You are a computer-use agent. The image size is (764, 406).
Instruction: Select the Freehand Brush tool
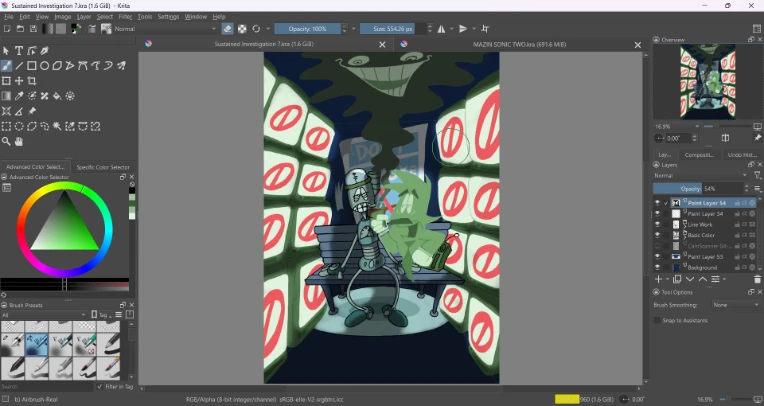pos(6,66)
